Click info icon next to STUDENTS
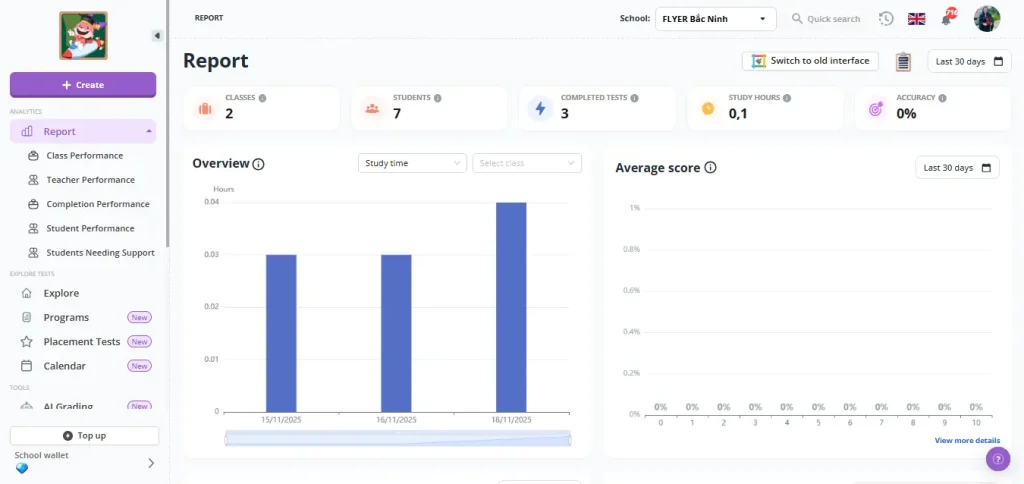The width and height of the screenshot is (1024, 484). click(438, 98)
